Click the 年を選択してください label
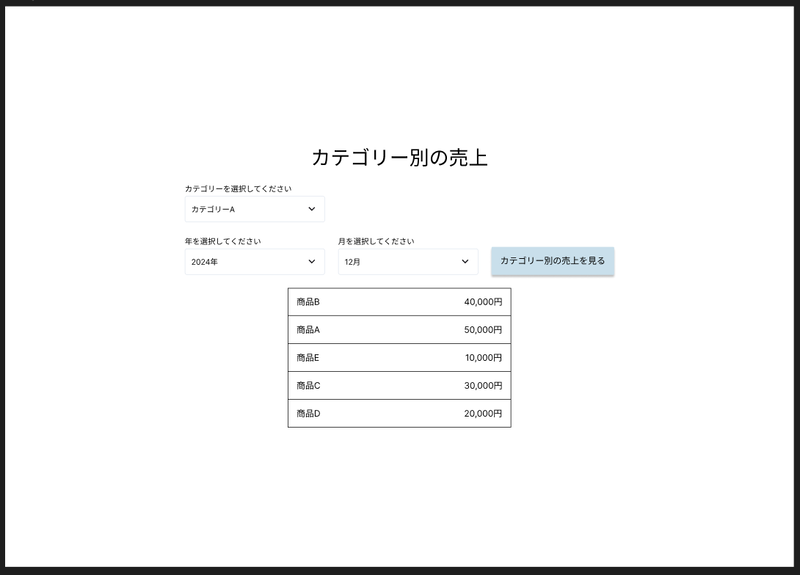This screenshot has height=575, width=800. [223, 241]
